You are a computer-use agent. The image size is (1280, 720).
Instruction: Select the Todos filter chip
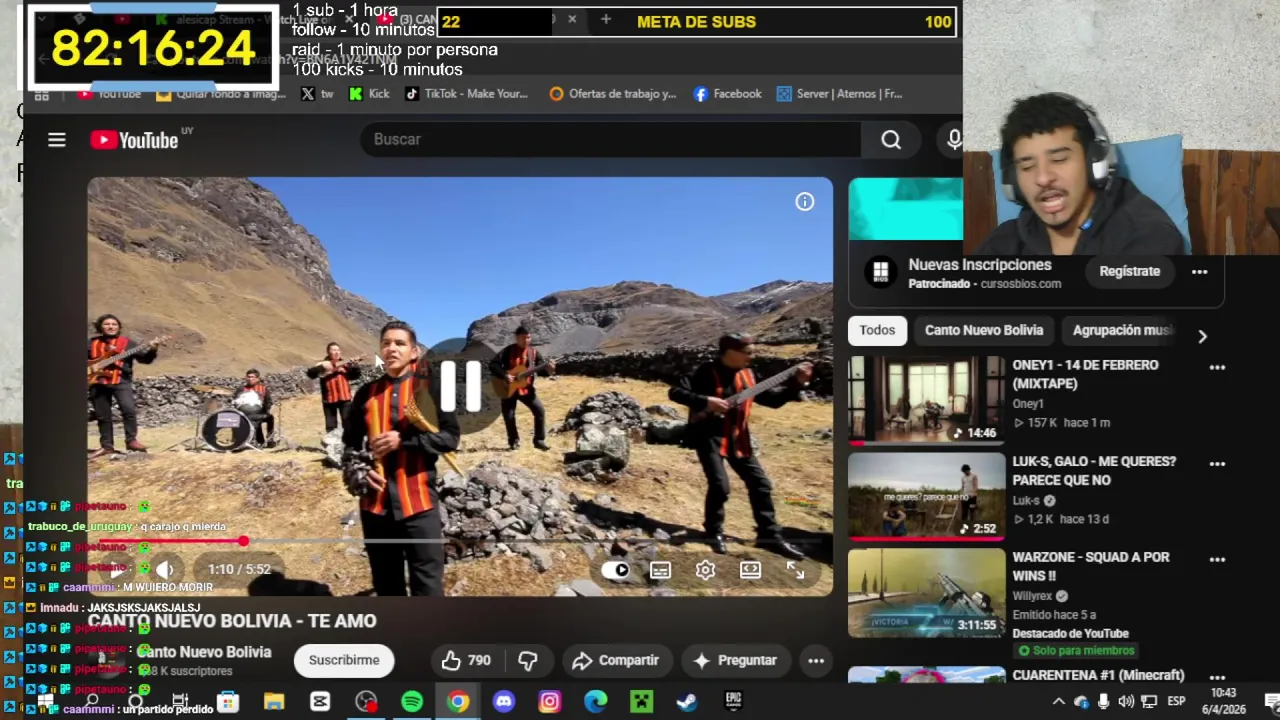(877, 330)
